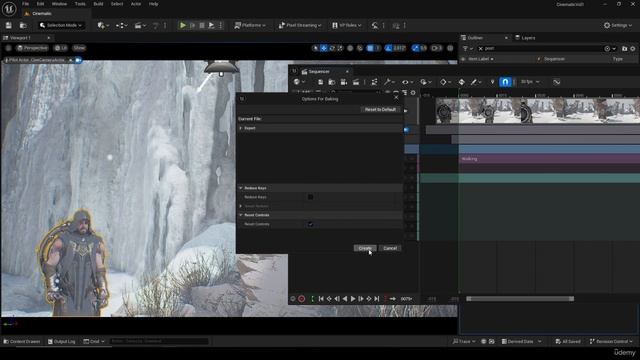Click Reset to Default in baking dialog
The width and height of the screenshot is (640, 360).
(380, 110)
